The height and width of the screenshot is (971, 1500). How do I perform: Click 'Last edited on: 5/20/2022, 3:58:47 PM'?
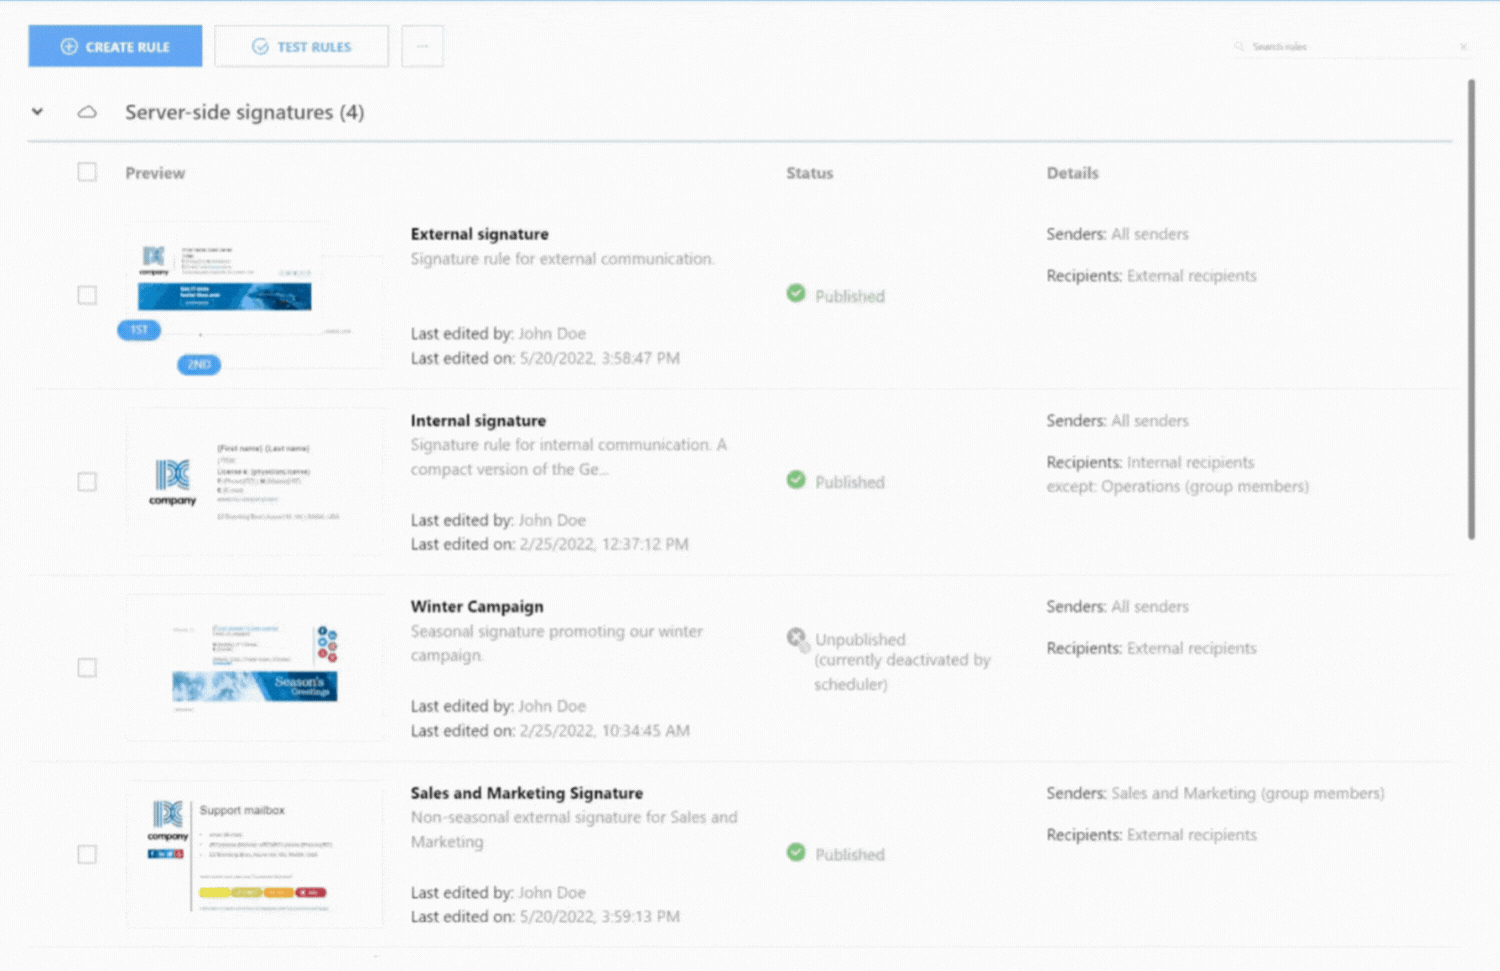(545, 358)
